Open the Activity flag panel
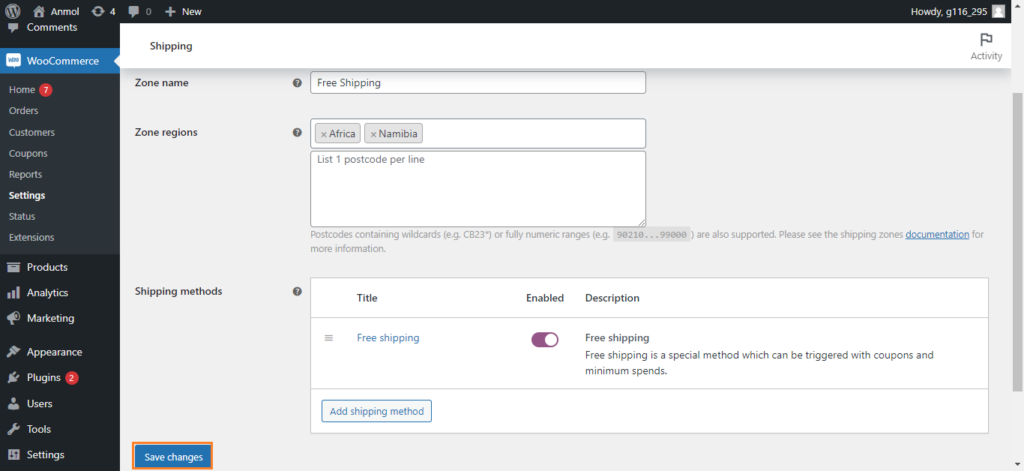The image size is (1024, 471). point(986,46)
